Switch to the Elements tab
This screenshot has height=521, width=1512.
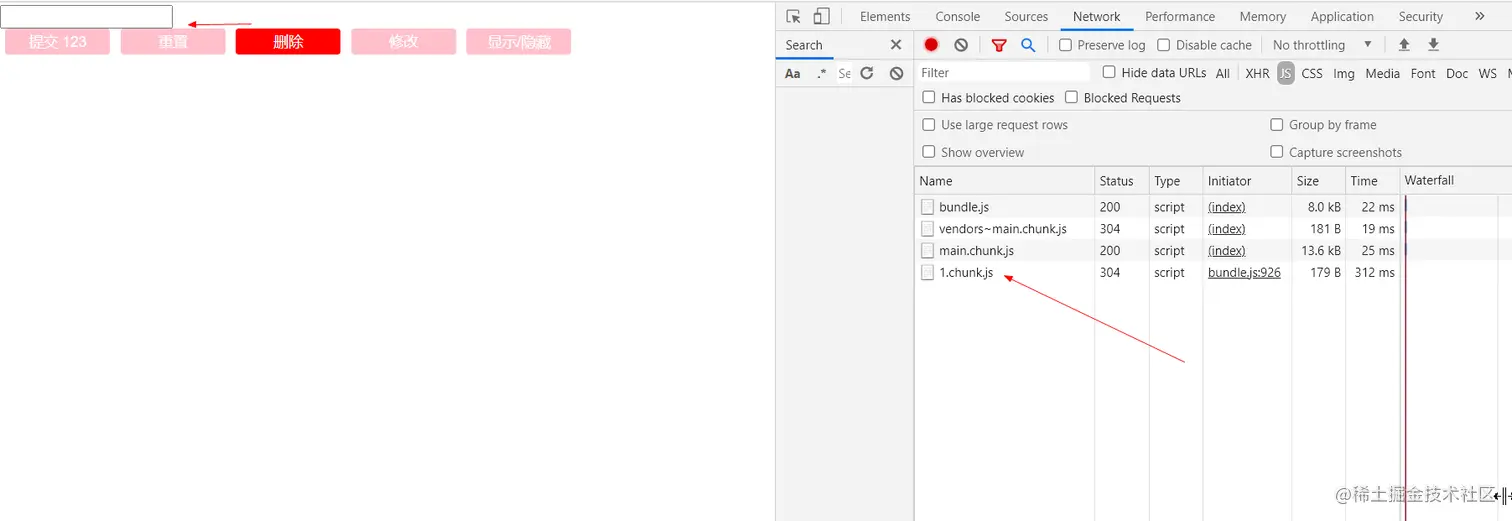tap(885, 16)
